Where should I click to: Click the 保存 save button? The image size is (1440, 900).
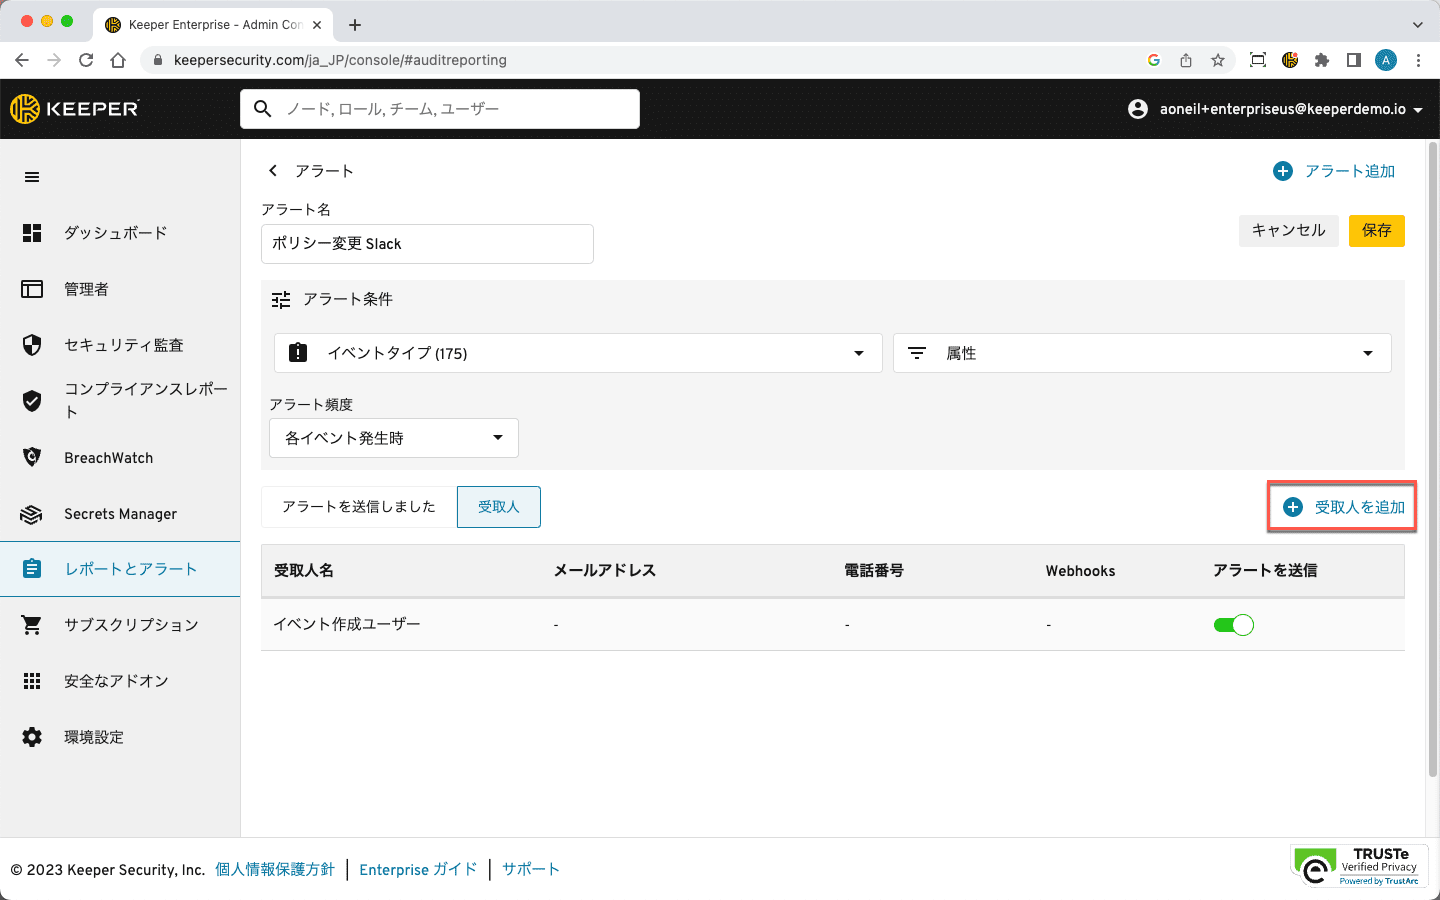pyautogui.click(x=1376, y=231)
